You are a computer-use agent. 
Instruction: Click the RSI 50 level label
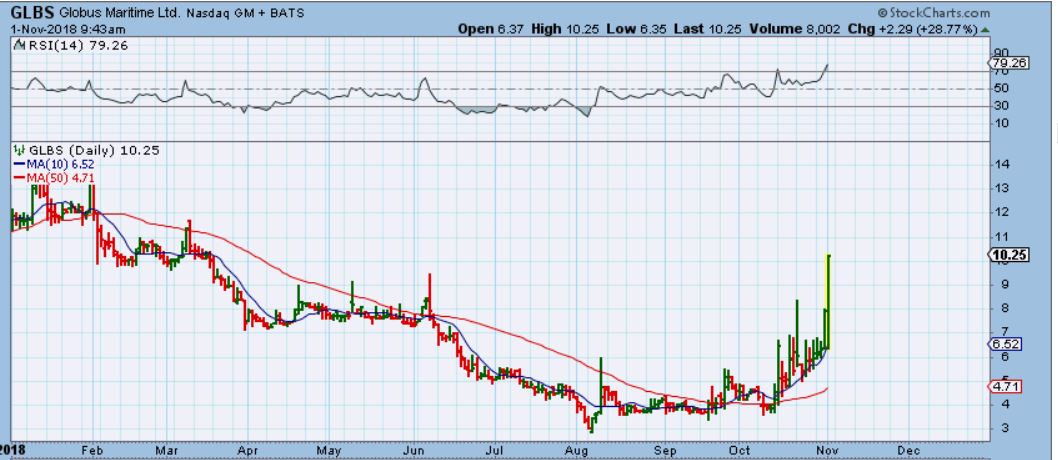pyautogui.click(x=1001, y=88)
